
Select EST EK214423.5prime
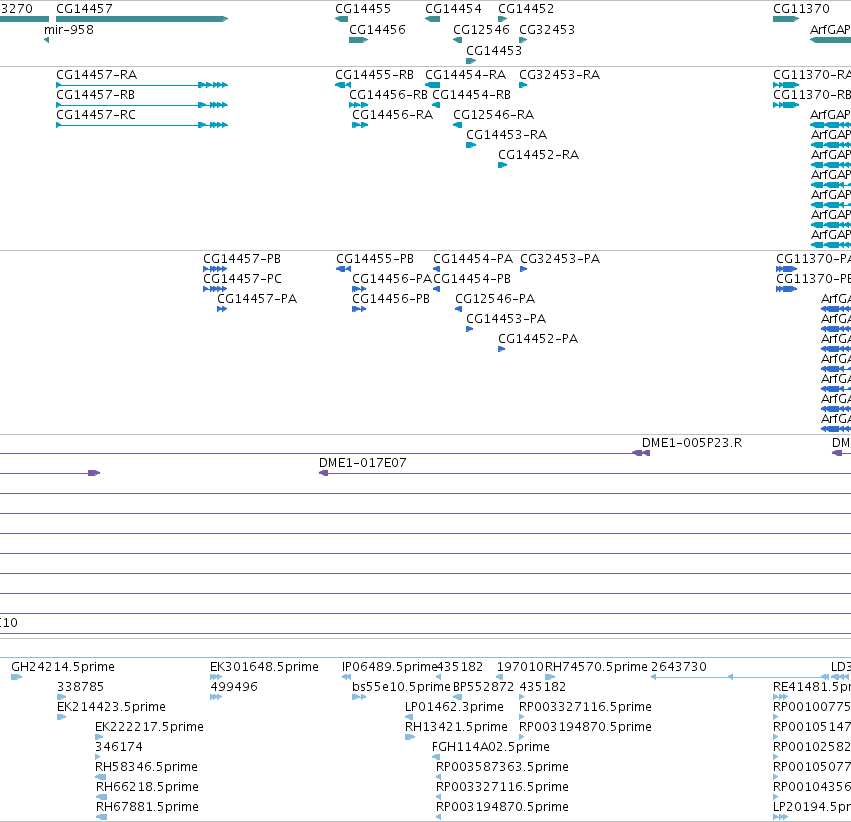click(111, 706)
